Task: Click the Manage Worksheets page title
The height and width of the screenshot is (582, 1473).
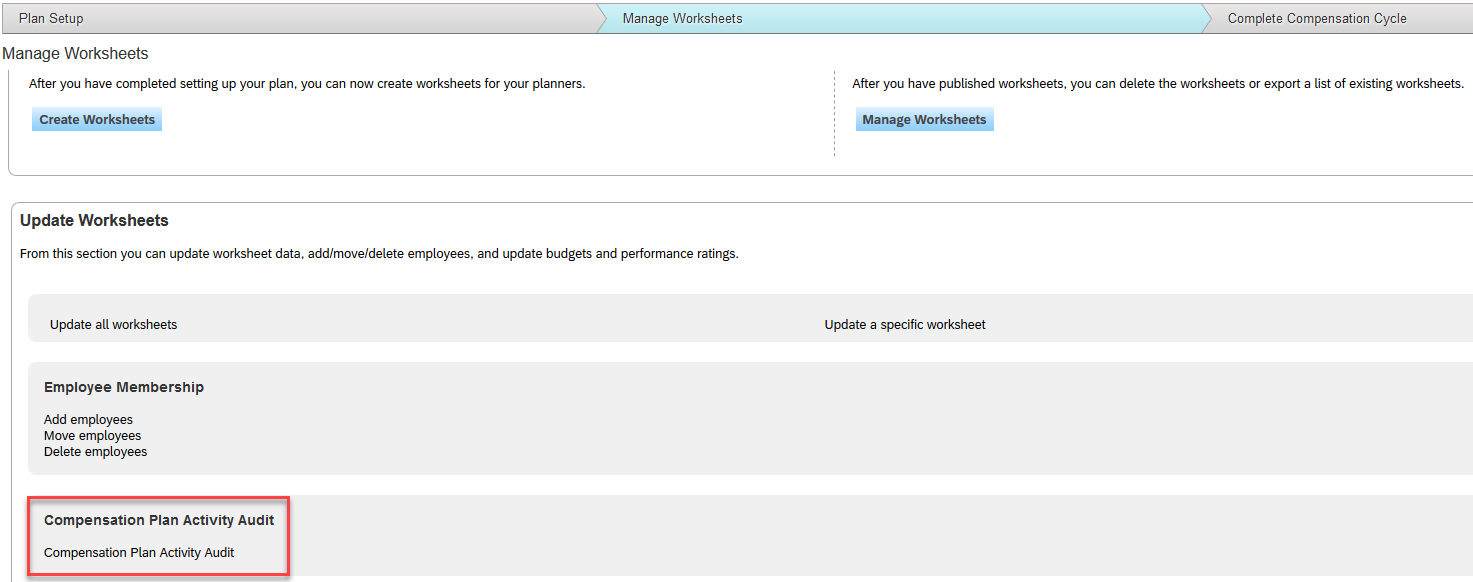Action: (x=75, y=53)
